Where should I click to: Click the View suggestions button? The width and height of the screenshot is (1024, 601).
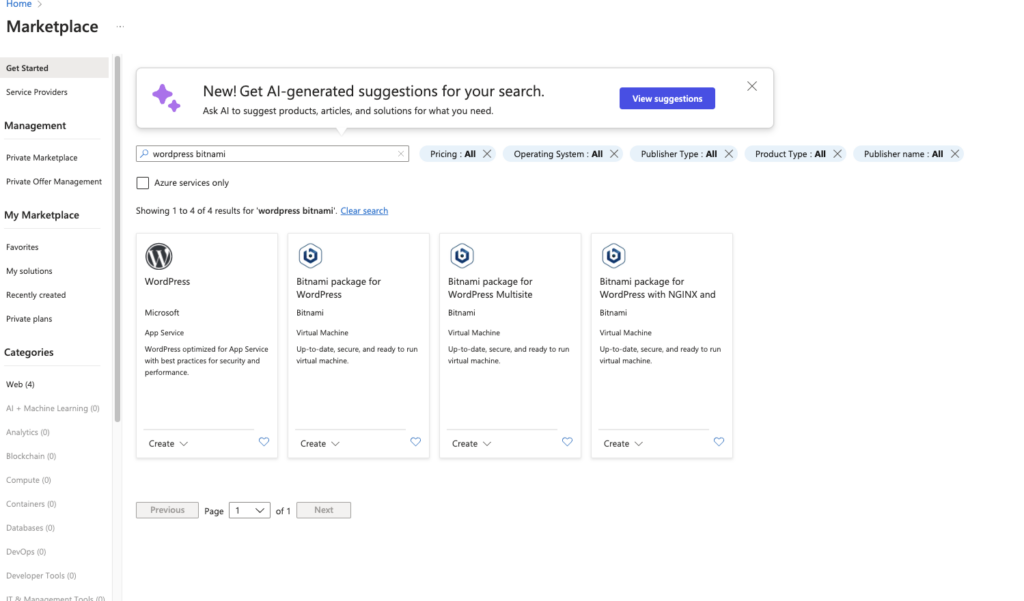point(667,99)
